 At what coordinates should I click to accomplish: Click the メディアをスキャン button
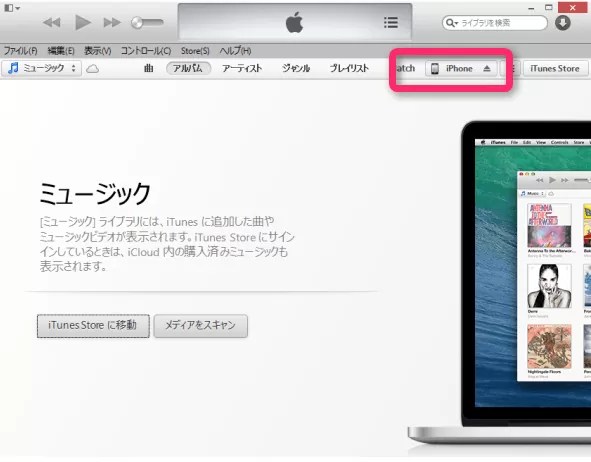pyautogui.click(x=201, y=326)
